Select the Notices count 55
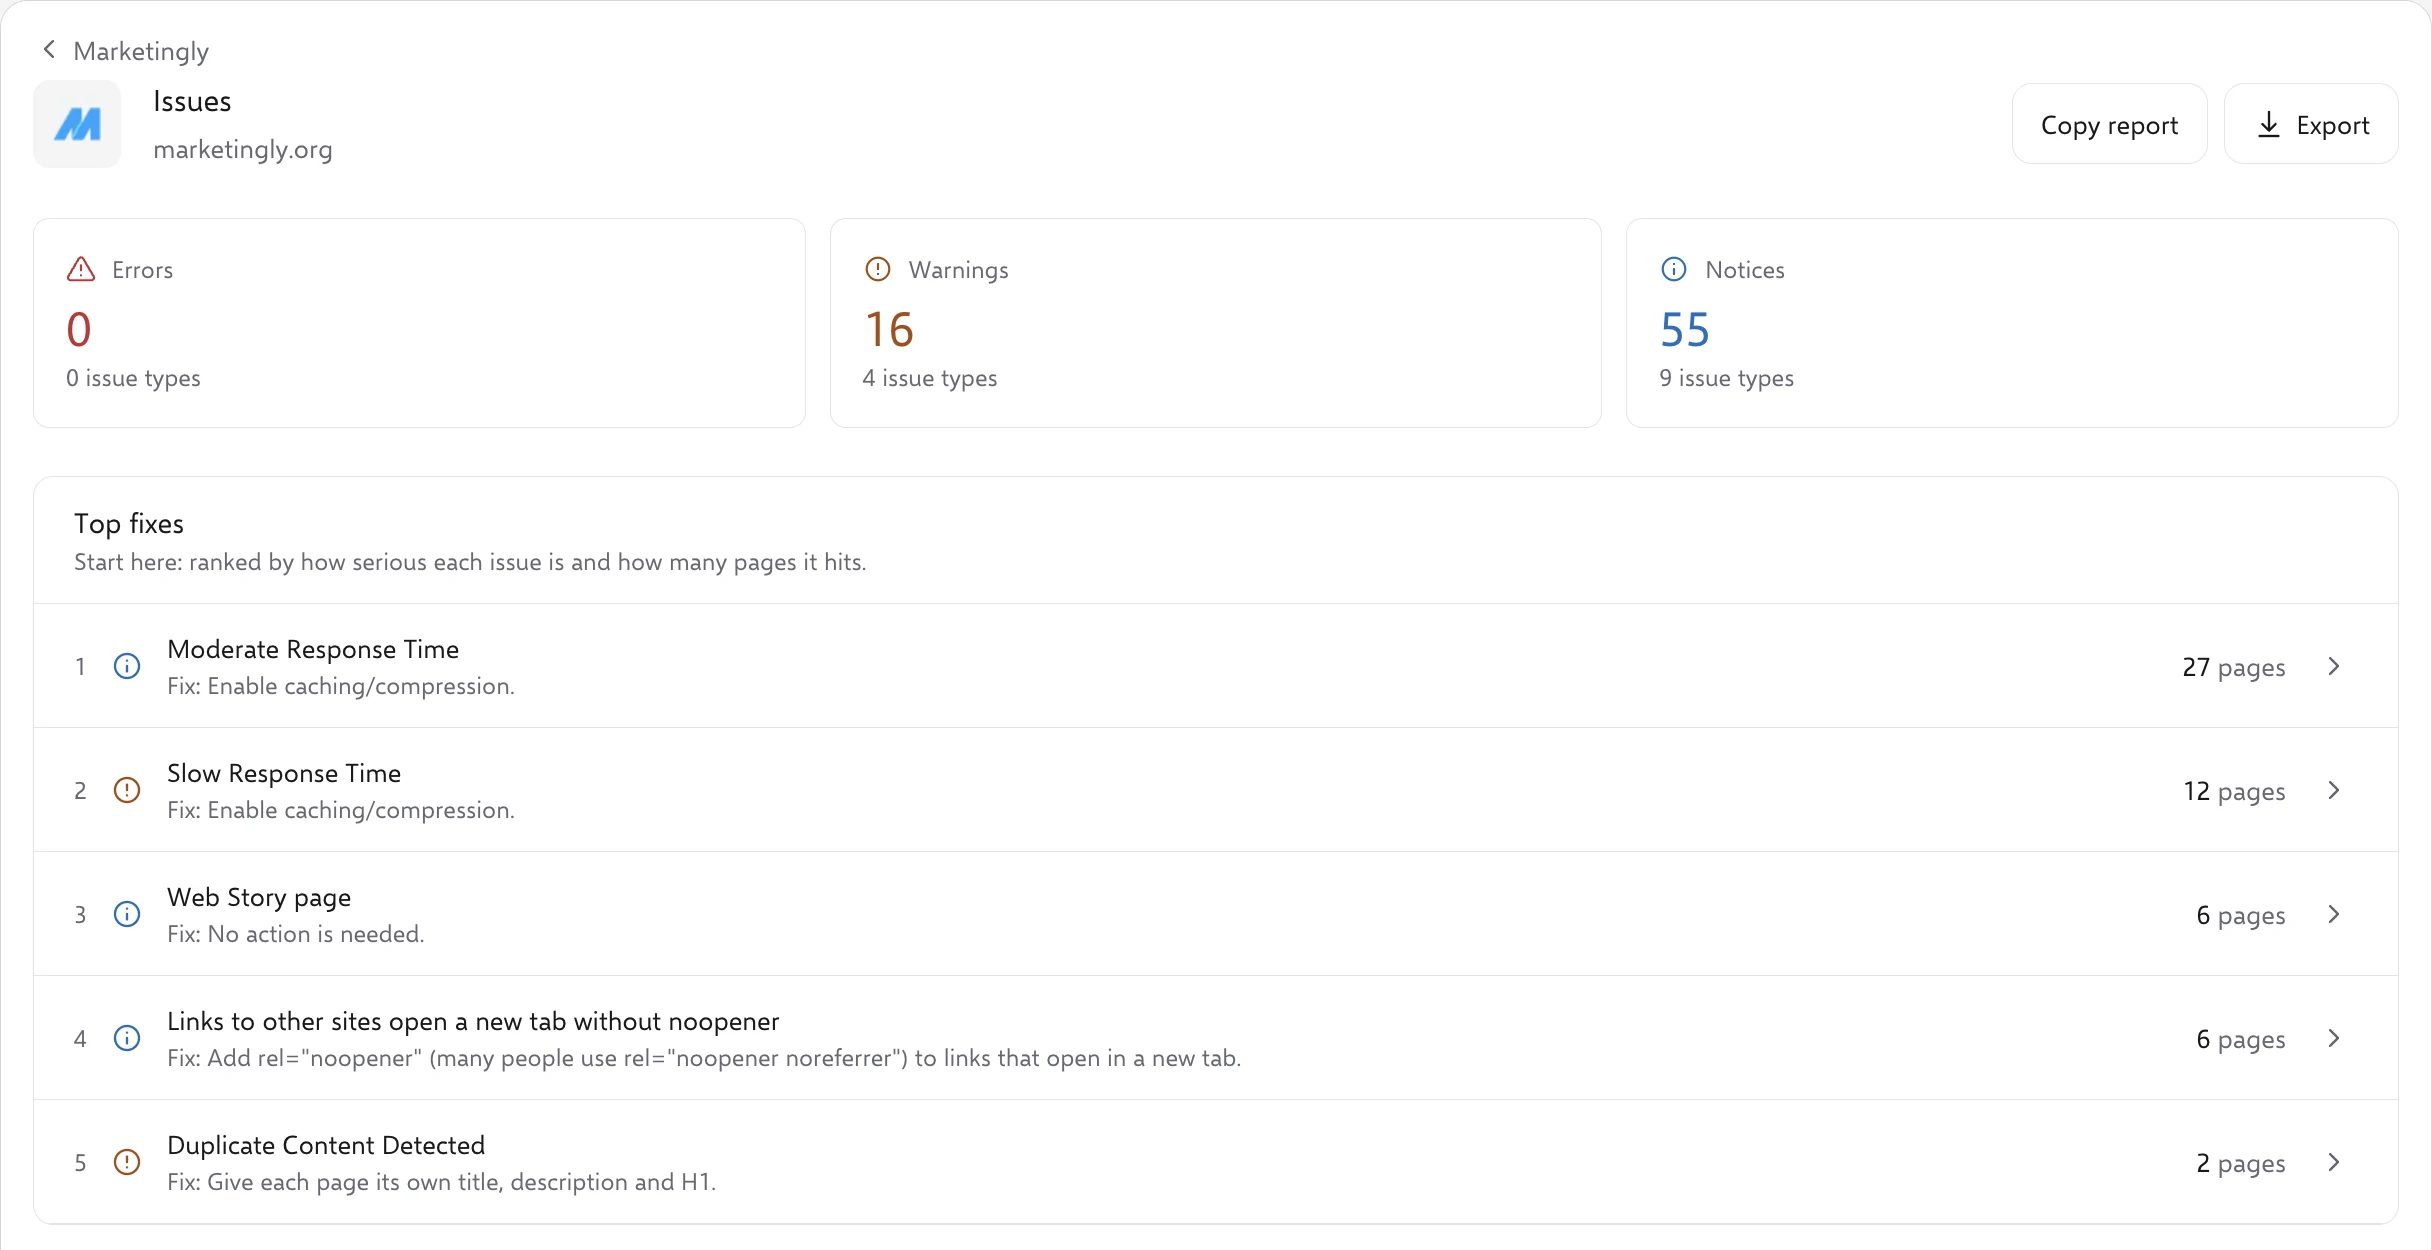 1685,329
